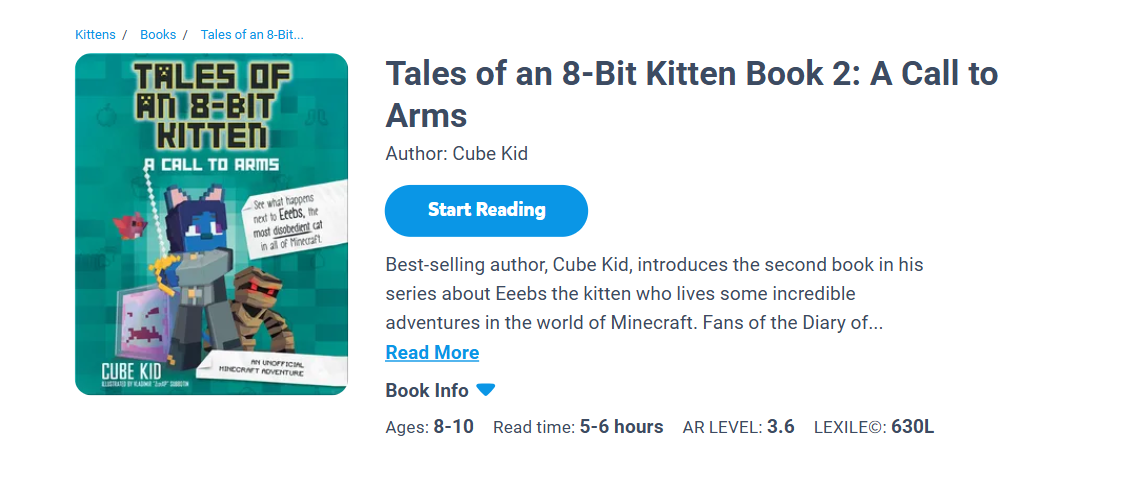Select the Author: Cube Kid text

tap(456, 154)
